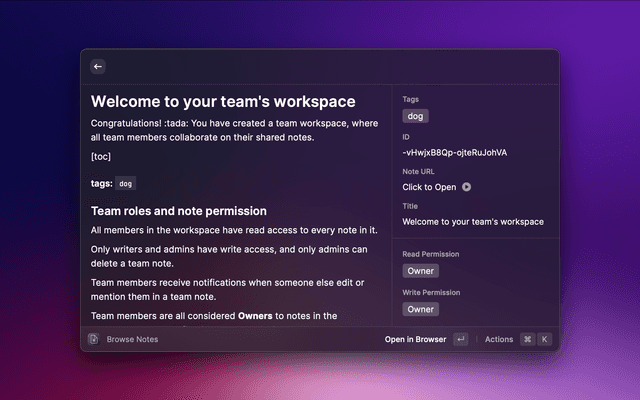Viewport: 640px width, 400px height.
Task: Select Open in Browser action
Action: 415,339
